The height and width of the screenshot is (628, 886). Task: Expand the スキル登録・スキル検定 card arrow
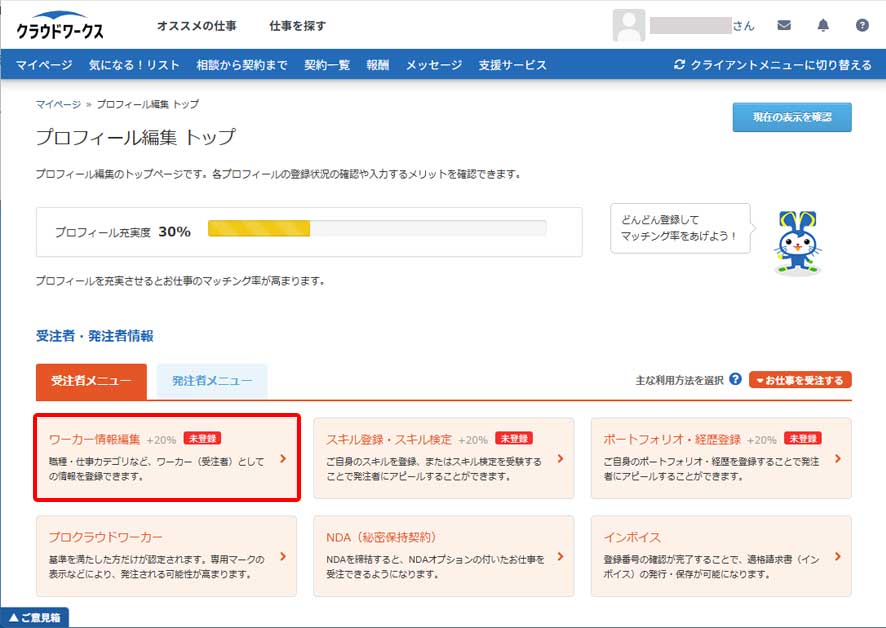click(560, 459)
